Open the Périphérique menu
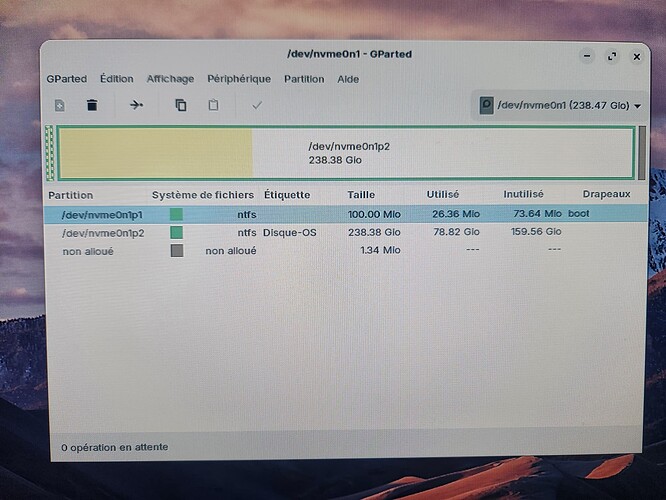666x500 pixels. click(239, 79)
